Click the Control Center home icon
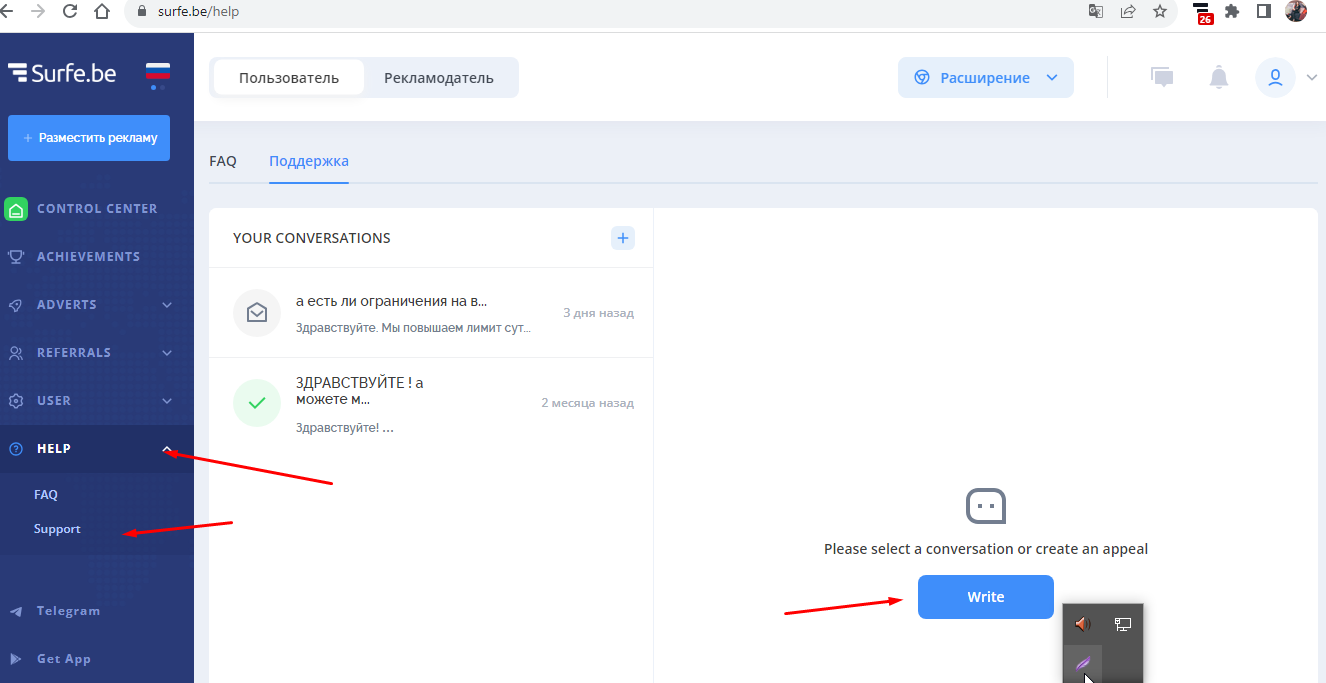The height and width of the screenshot is (683, 1326). click(x=16, y=209)
